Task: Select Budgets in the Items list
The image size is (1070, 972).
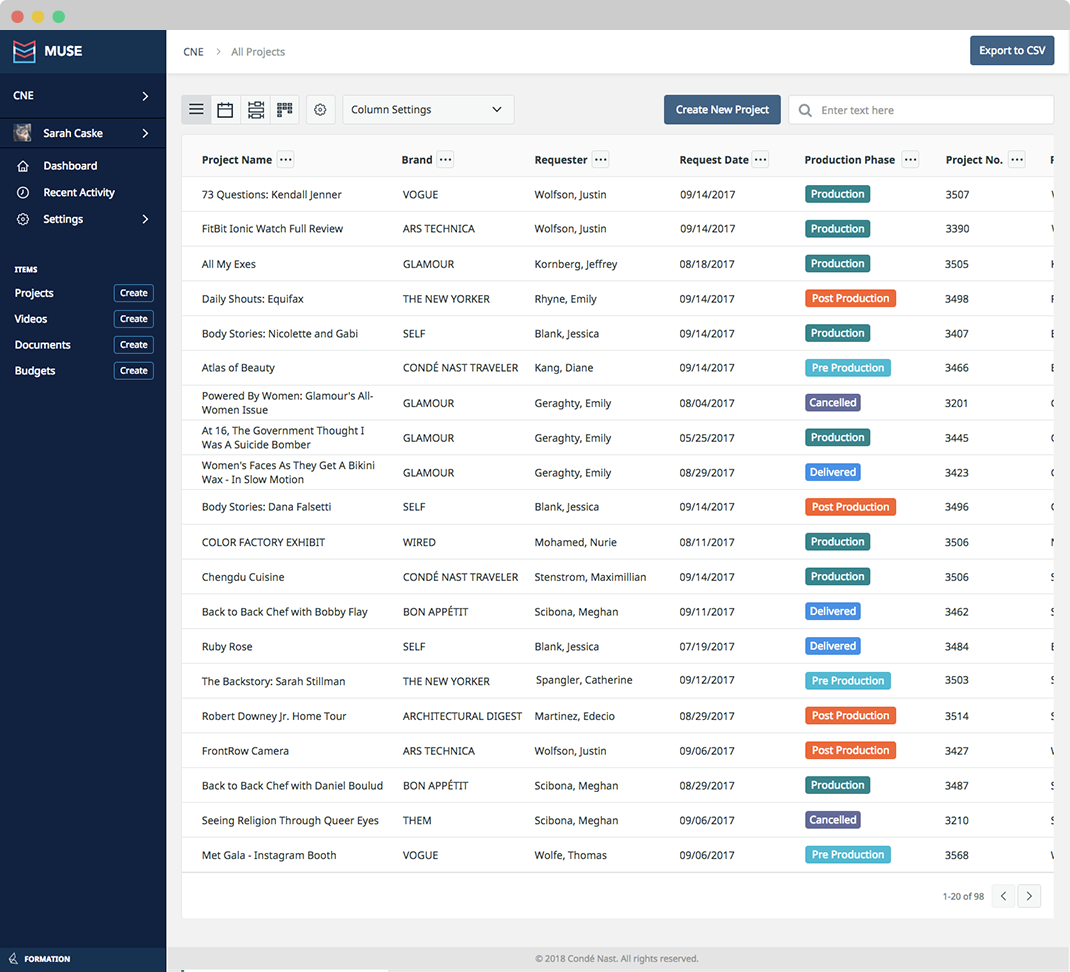Action: [x=35, y=371]
